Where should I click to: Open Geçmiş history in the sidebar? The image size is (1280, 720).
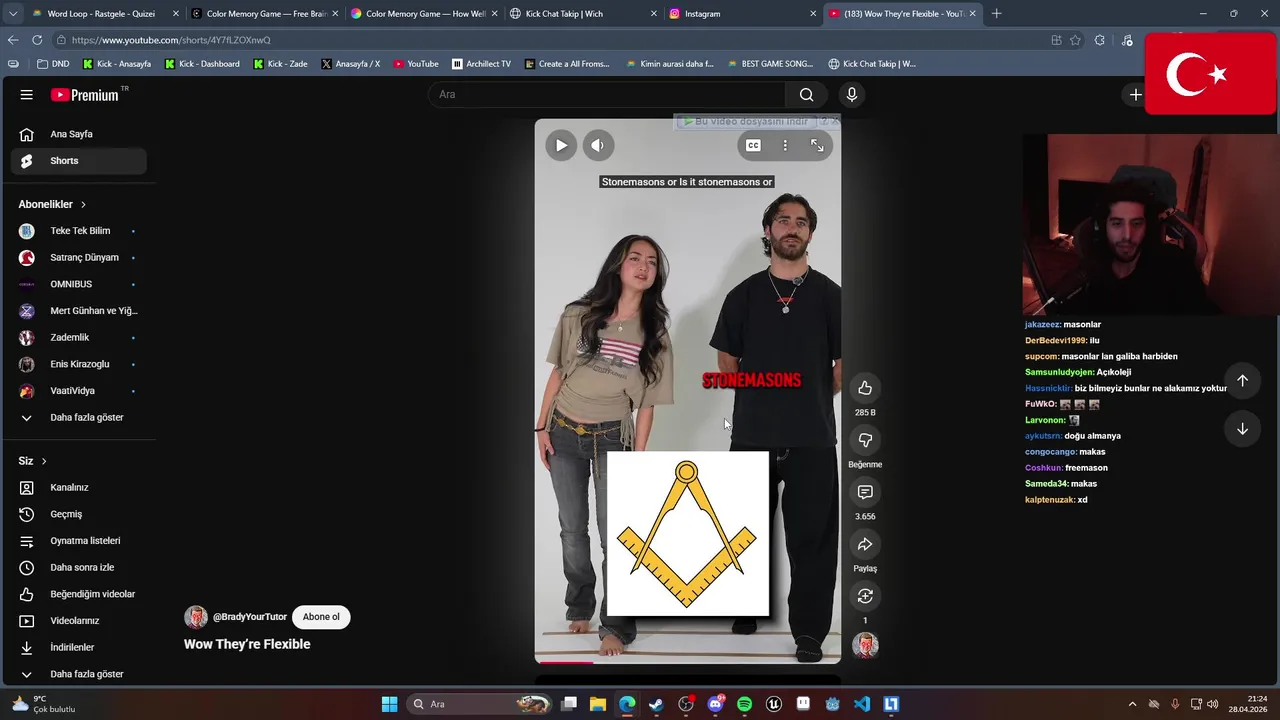(x=78, y=514)
